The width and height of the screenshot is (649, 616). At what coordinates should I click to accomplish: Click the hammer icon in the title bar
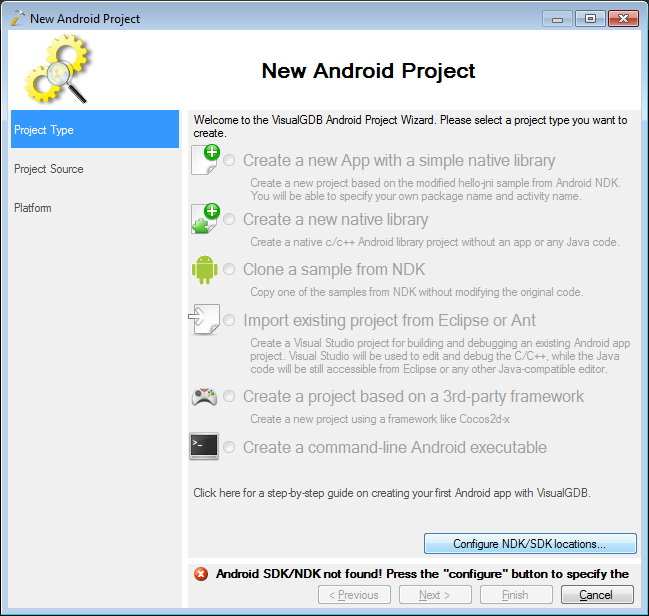[x=17, y=19]
